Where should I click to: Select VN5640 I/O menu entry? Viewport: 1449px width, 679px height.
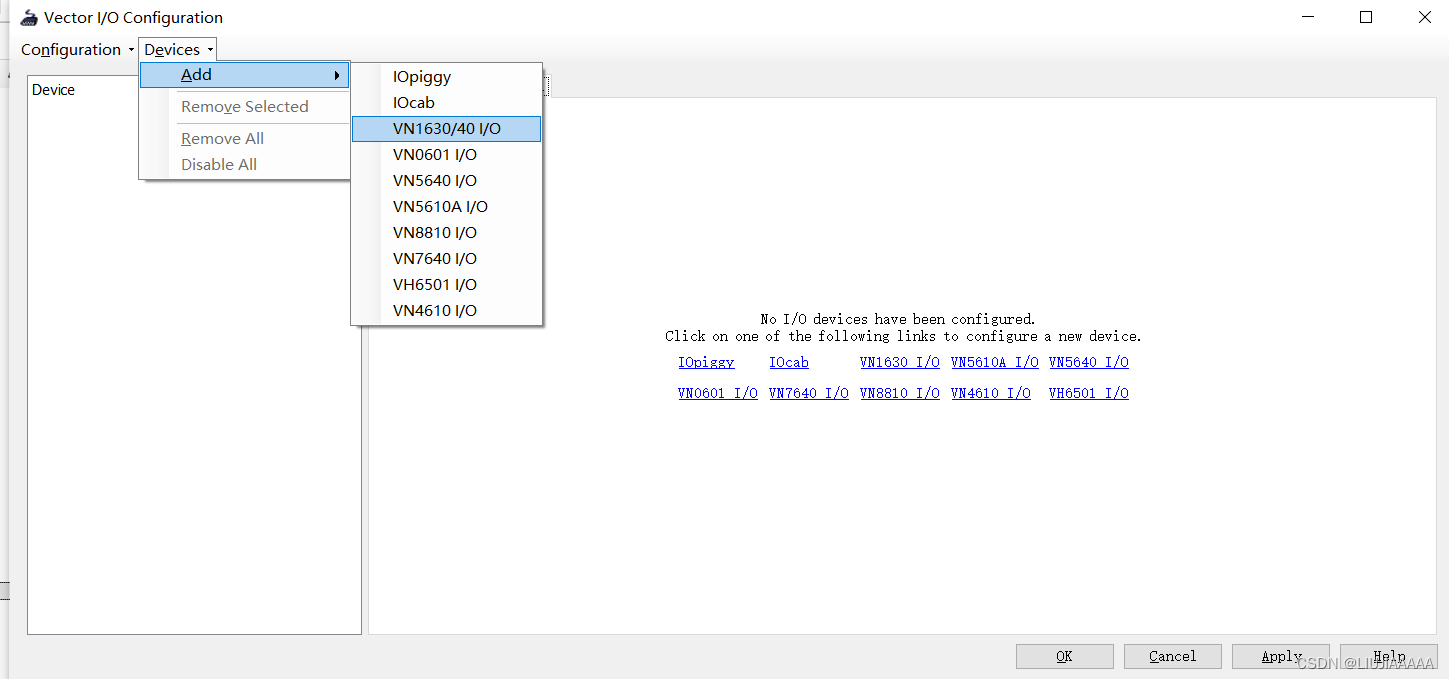point(446,181)
